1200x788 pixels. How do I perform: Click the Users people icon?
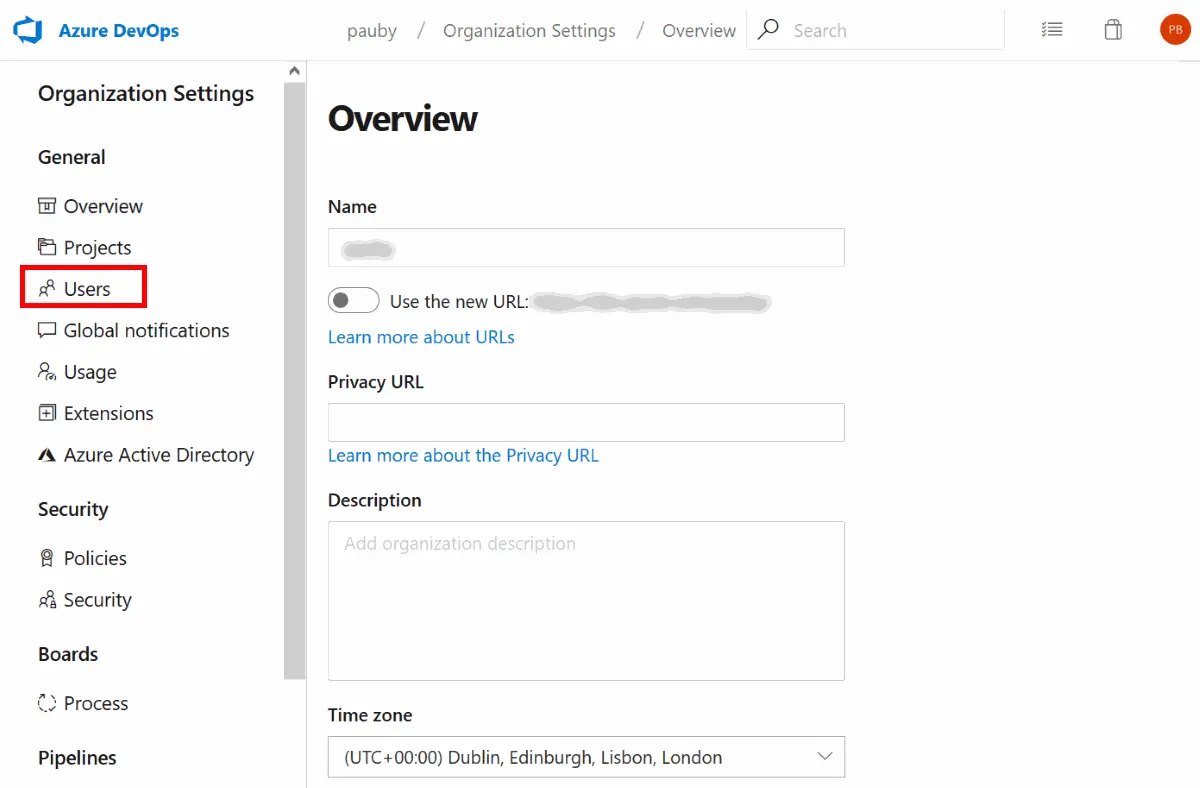tap(47, 289)
